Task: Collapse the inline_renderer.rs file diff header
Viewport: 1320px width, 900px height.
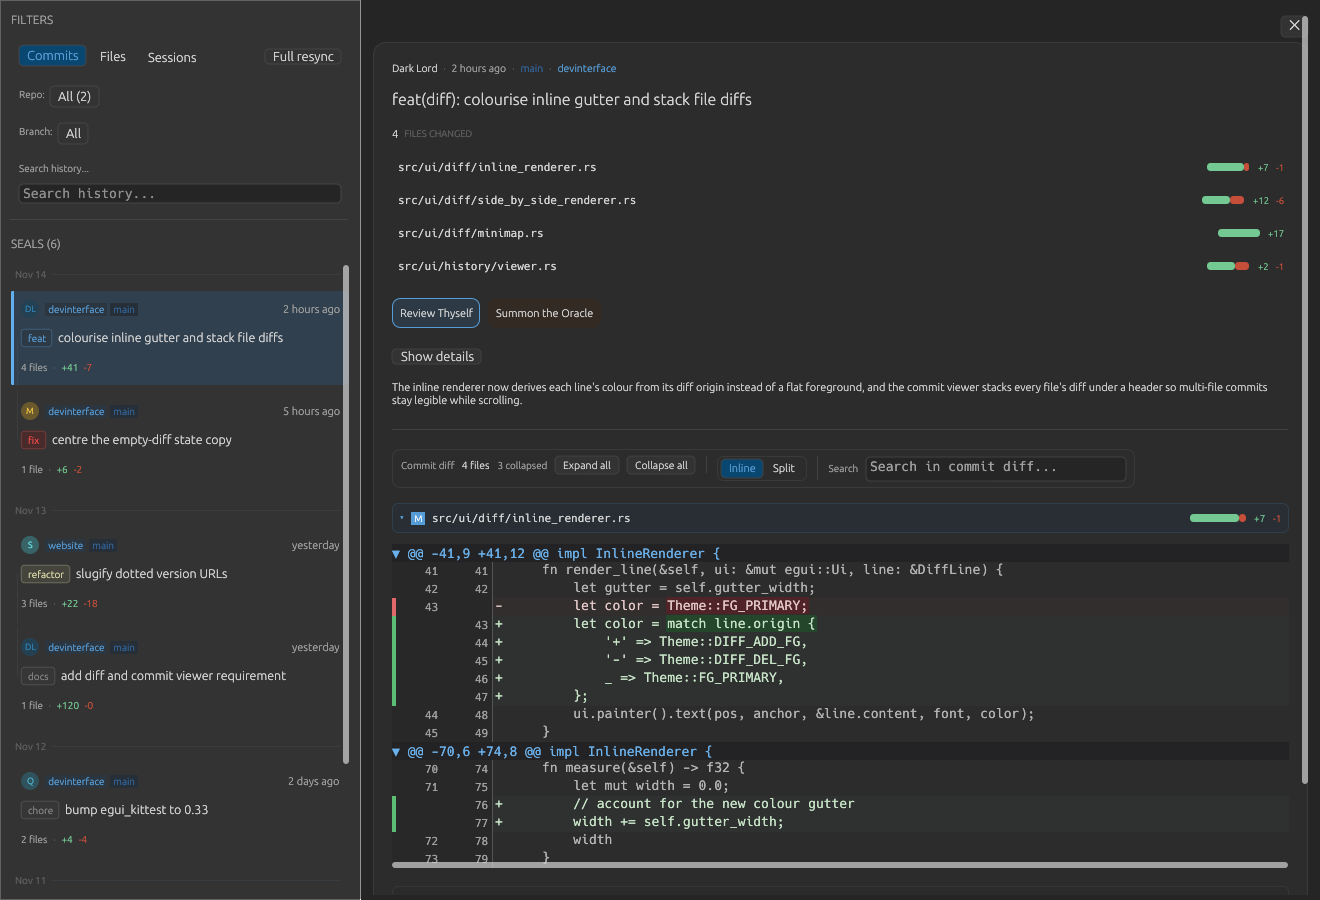Action: pos(402,518)
